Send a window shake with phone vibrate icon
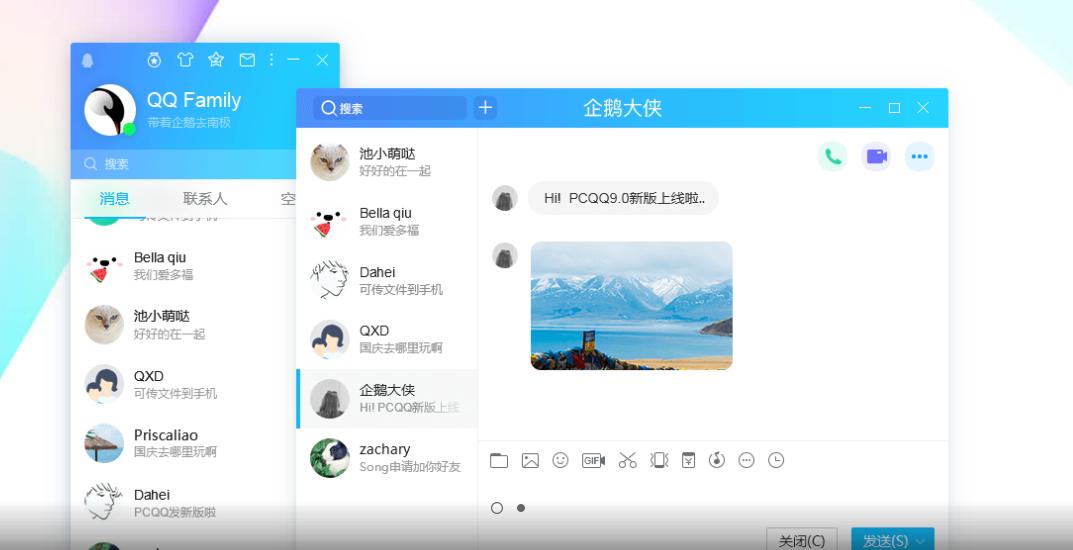 click(x=659, y=460)
